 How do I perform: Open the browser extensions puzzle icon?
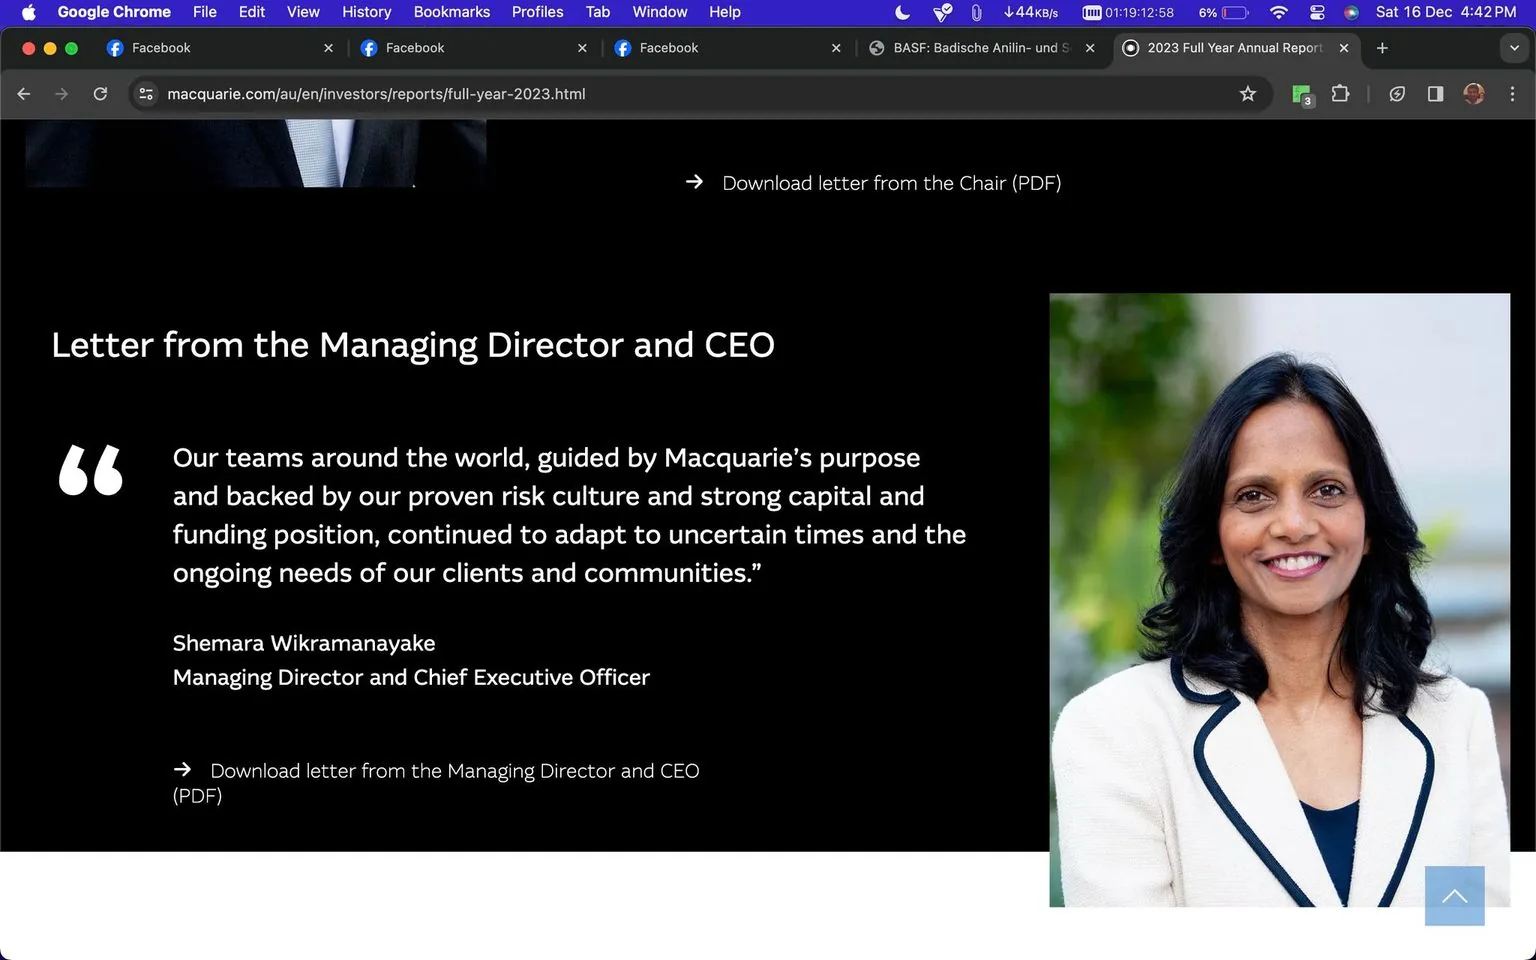click(x=1340, y=93)
